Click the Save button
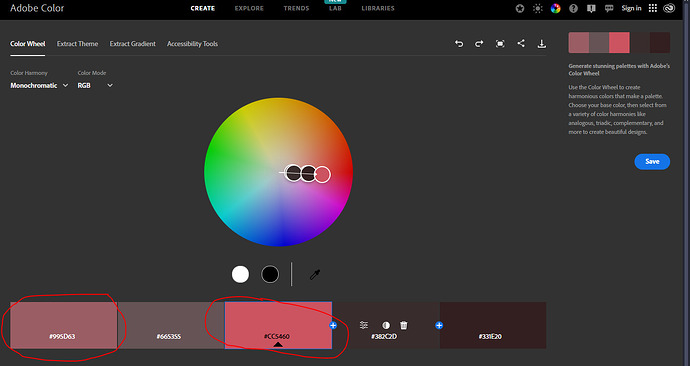Image resolution: width=690 pixels, height=366 pixels. pyautogui.click(x=652, y=161)
